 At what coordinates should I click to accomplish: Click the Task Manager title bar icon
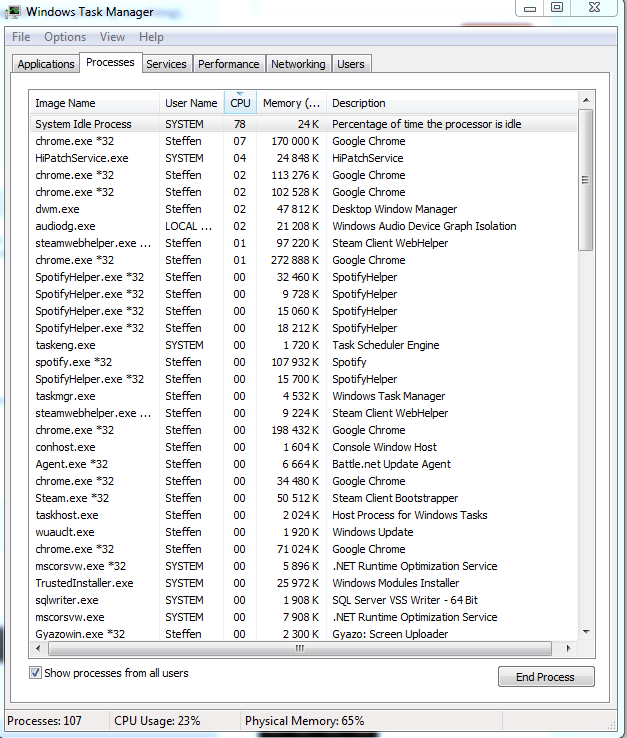pos(13,11)
